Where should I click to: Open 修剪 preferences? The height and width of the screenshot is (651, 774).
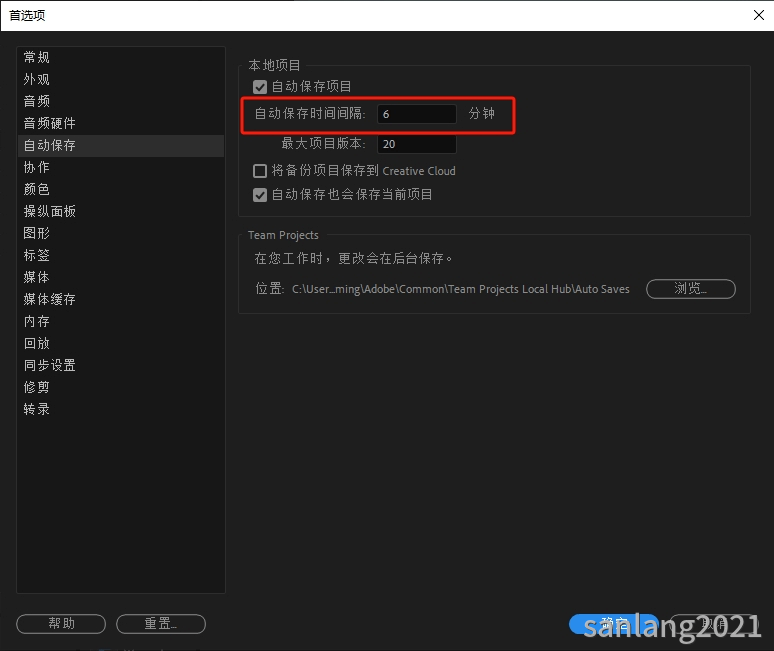coord(120,387)
